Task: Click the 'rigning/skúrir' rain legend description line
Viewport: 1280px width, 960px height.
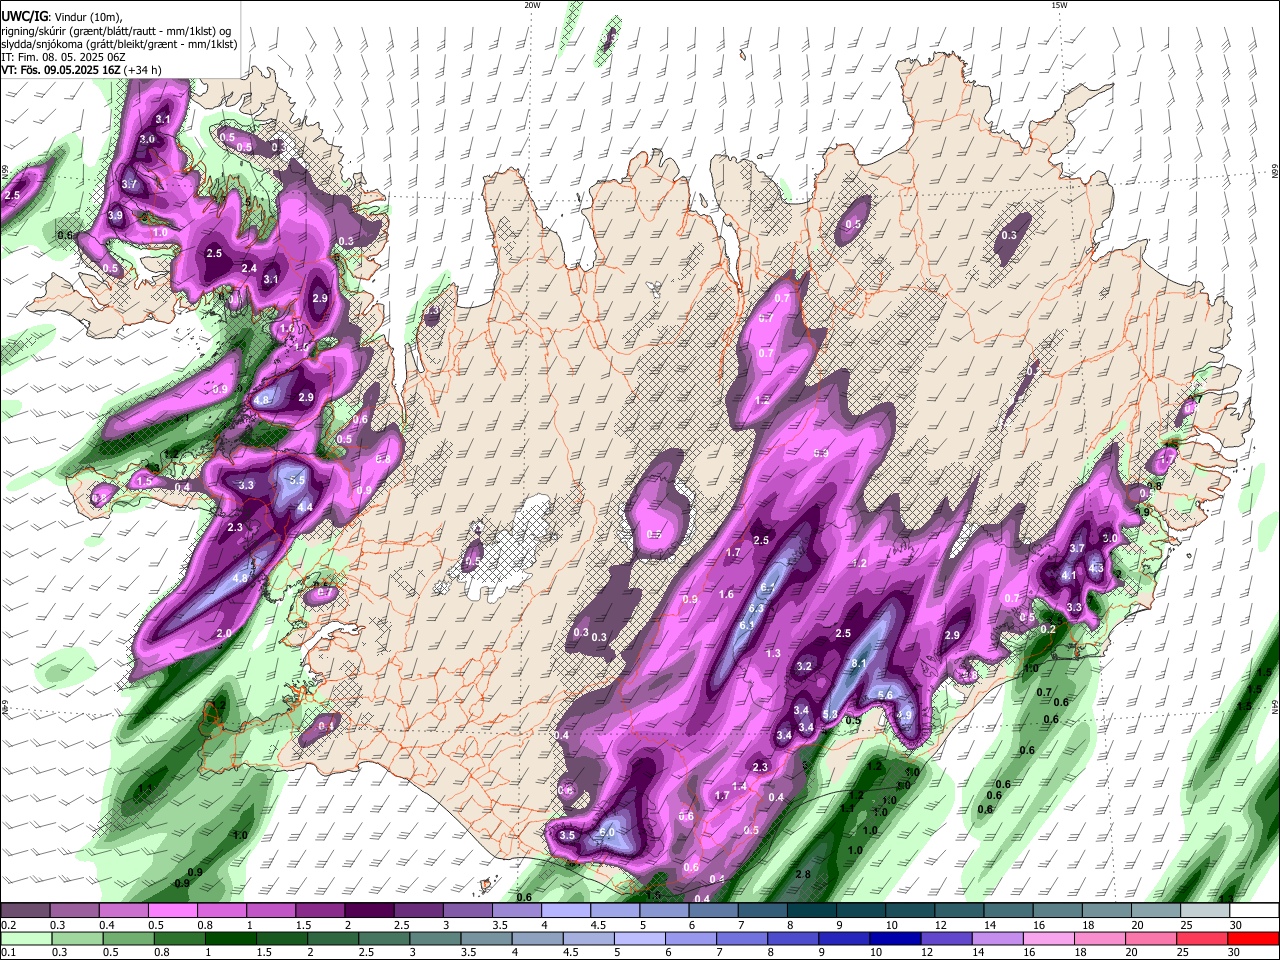Action: [116, 31]
